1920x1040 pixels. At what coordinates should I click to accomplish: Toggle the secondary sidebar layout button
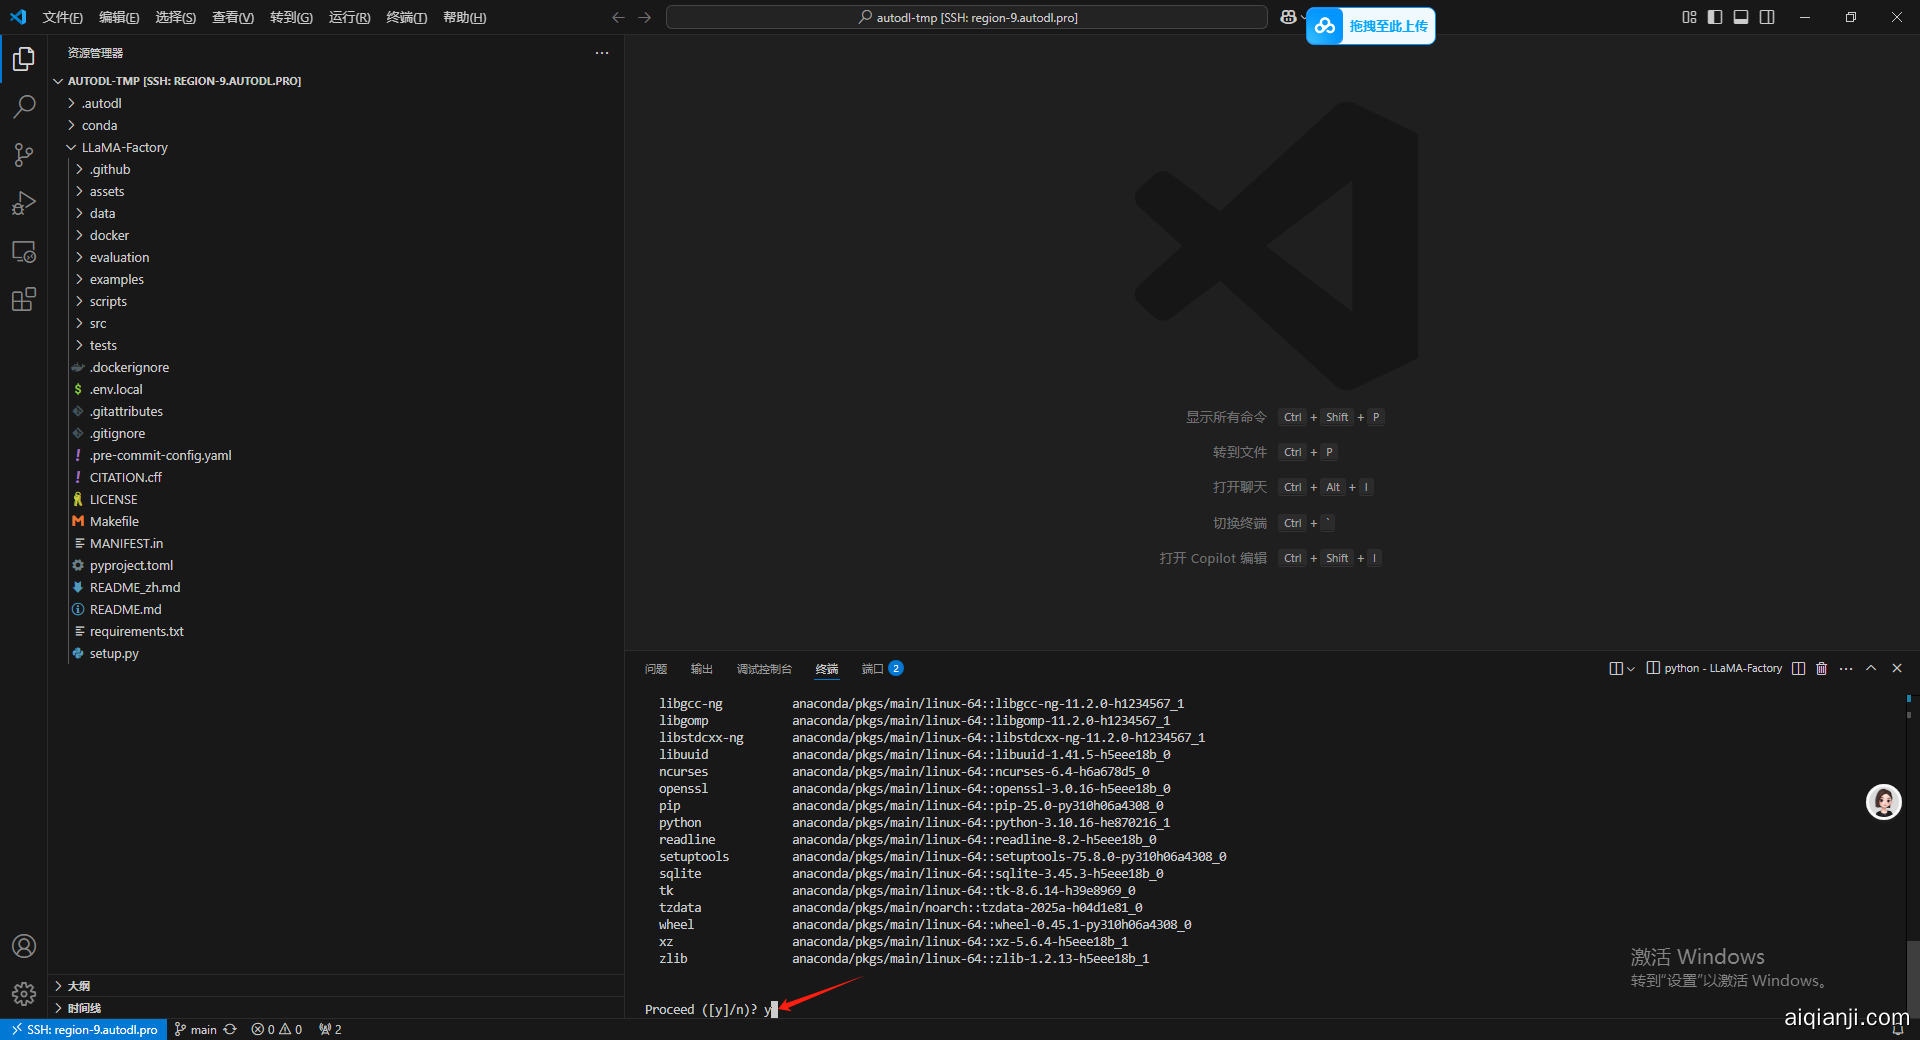(1767, 17)
